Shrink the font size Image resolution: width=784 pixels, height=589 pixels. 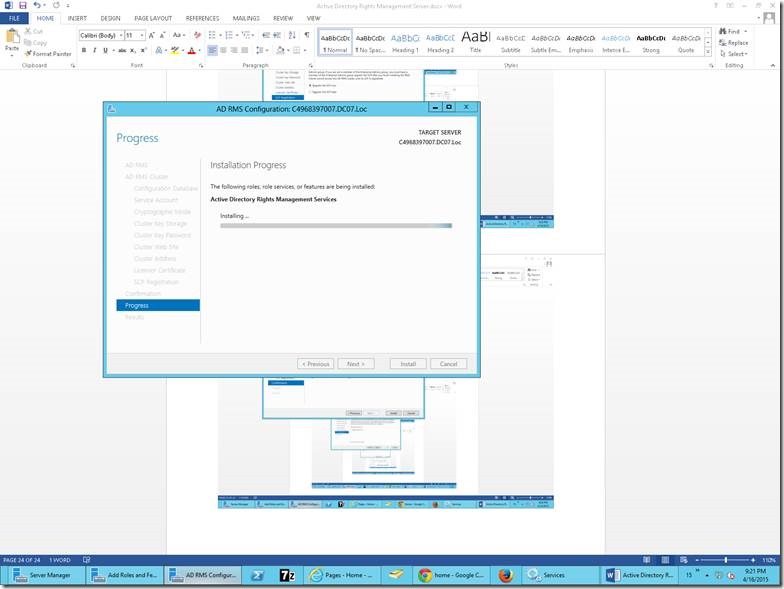[x=162, y=36]
